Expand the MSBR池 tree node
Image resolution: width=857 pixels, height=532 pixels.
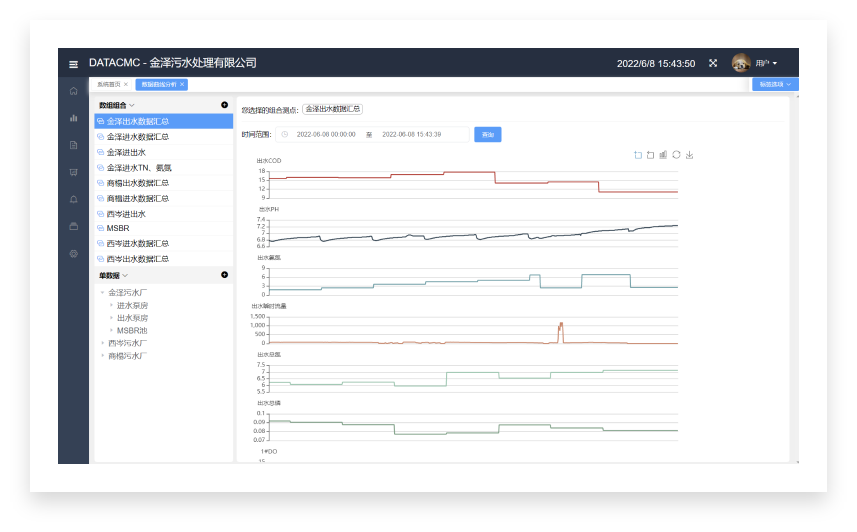coord(111,330)
